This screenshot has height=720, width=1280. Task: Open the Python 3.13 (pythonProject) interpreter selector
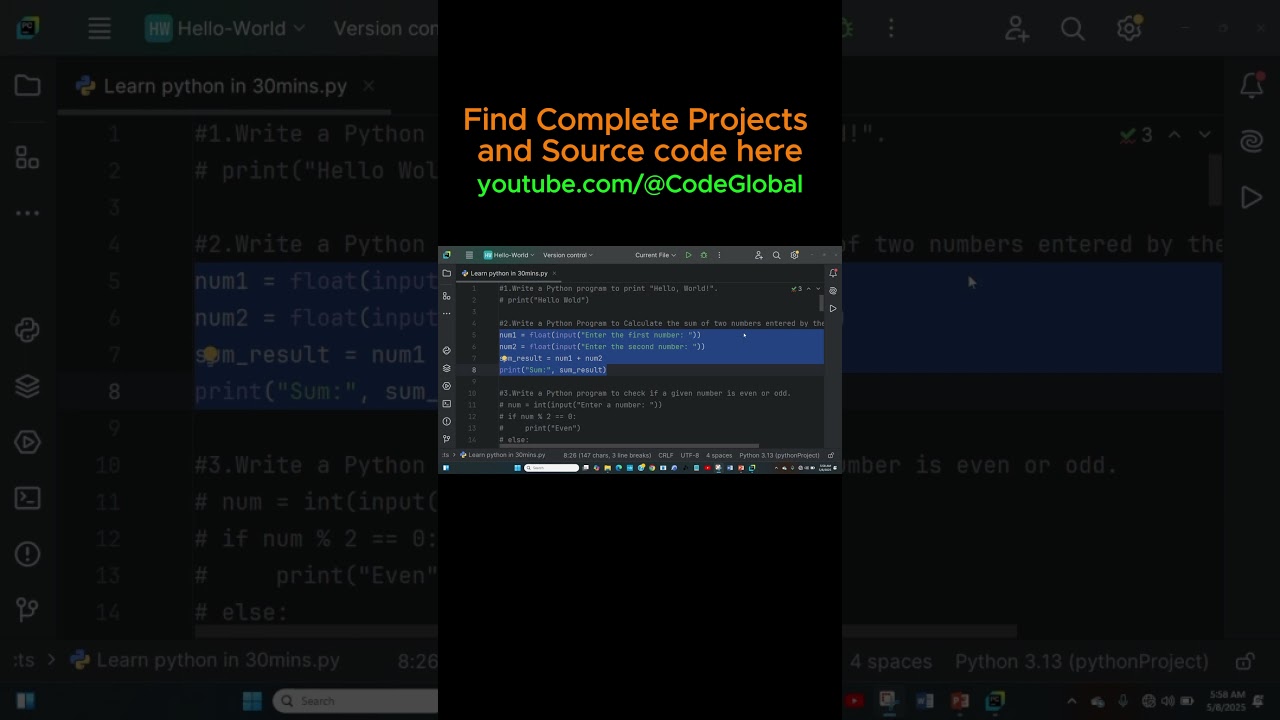[x=779, y=455]
